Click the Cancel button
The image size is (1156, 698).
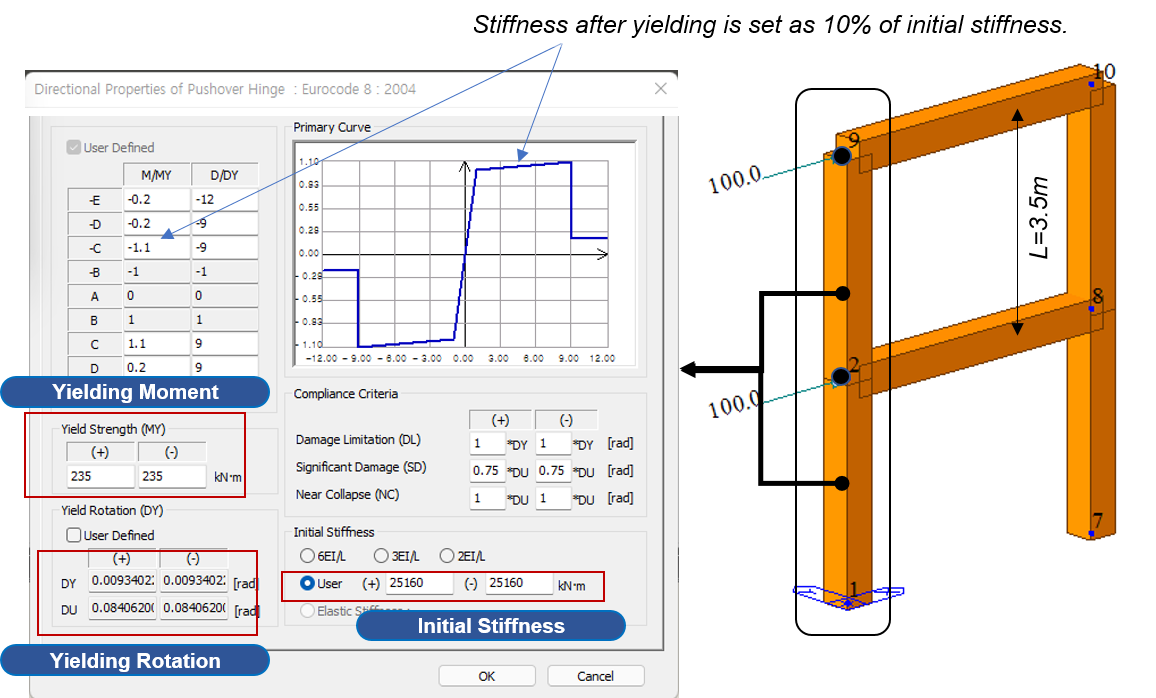point(595,675)
